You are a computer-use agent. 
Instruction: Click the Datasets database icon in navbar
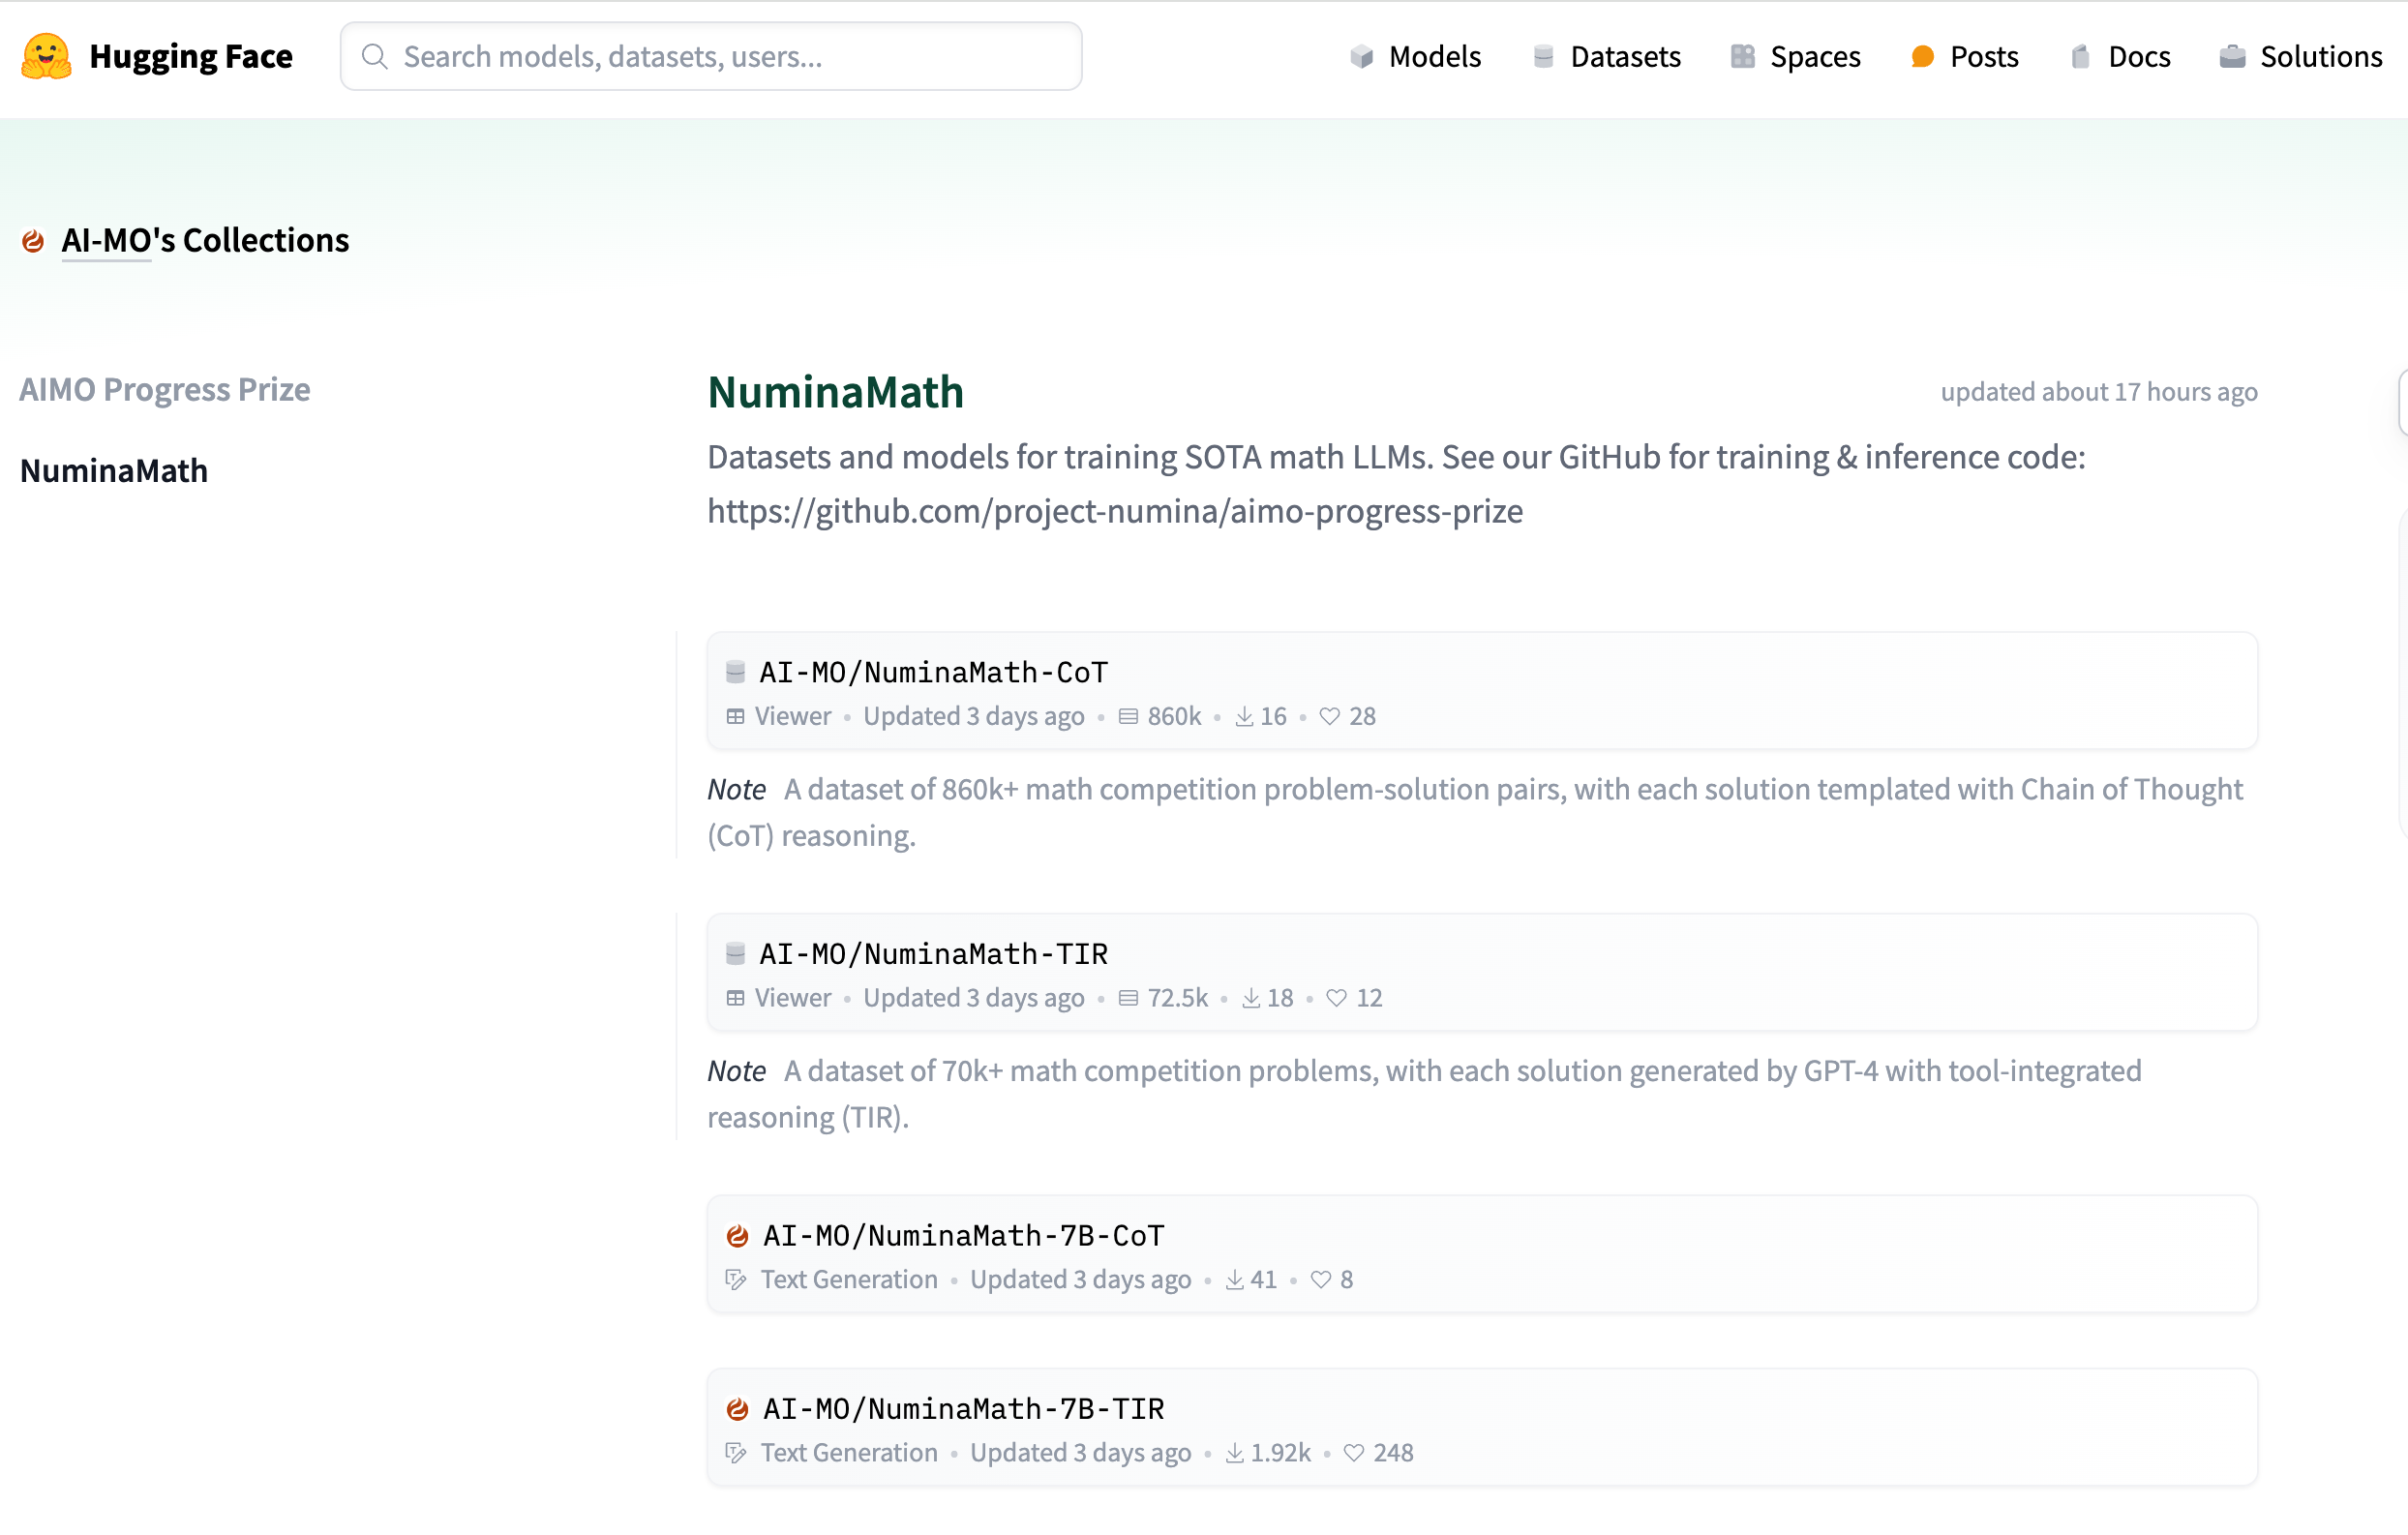(x=1543, y=56)
